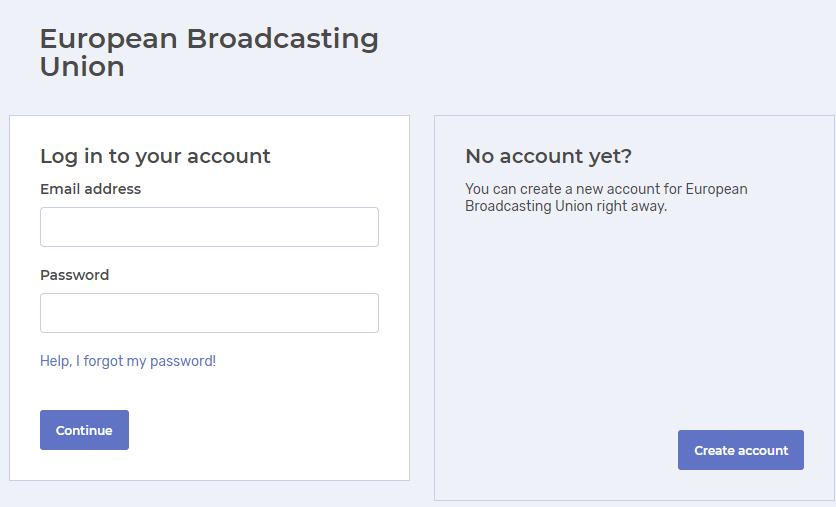Click the word "password!" ending the help link
This screenshot has width=836, height=507.
[x=183, y=361]
